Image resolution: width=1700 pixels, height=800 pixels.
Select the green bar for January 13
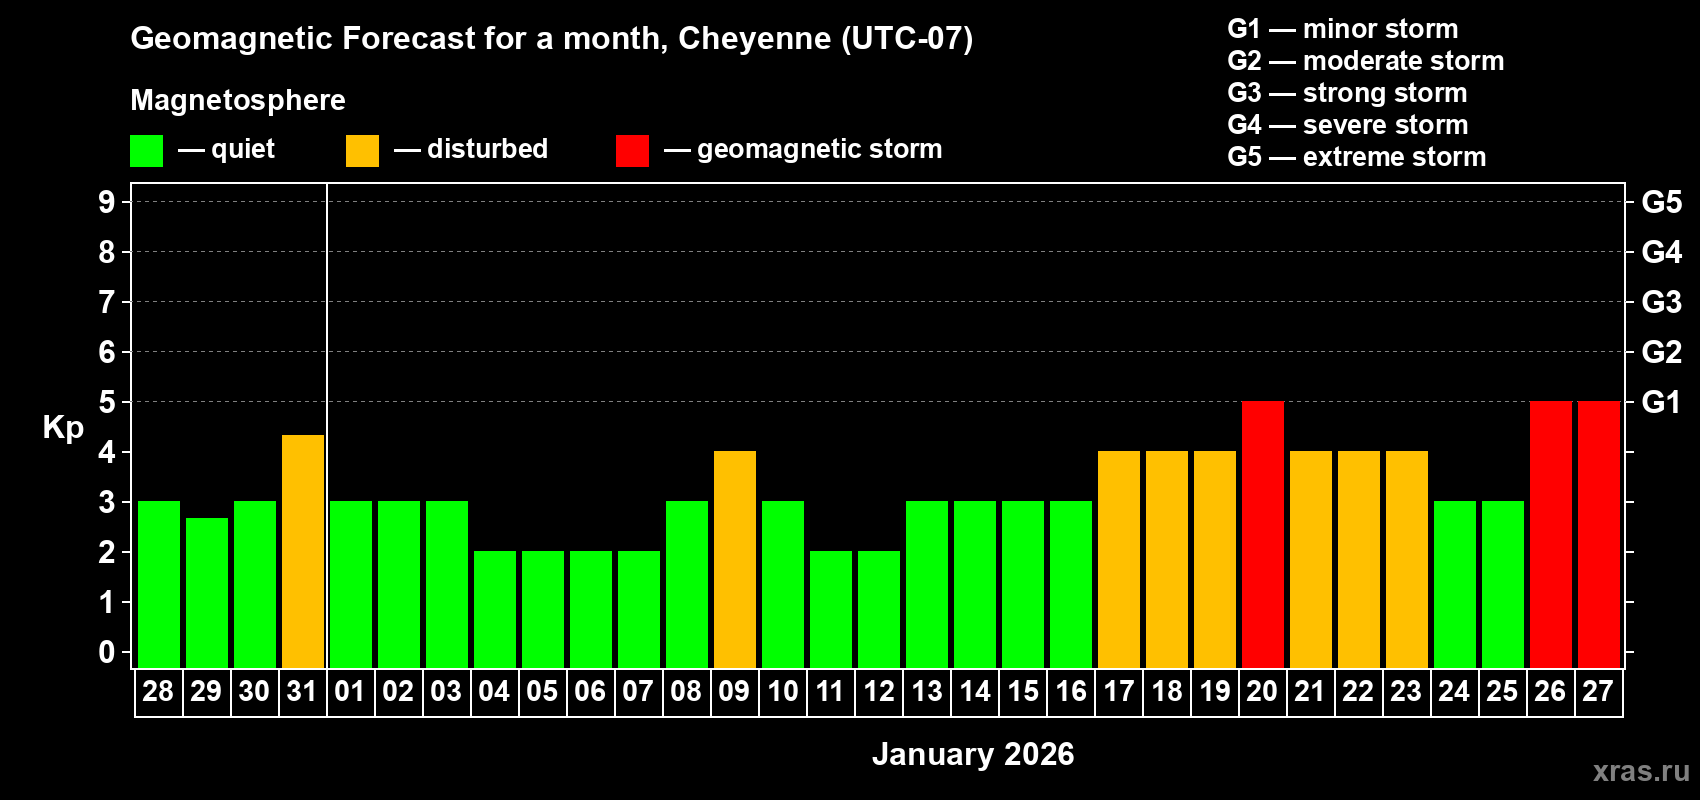(927, 584)
